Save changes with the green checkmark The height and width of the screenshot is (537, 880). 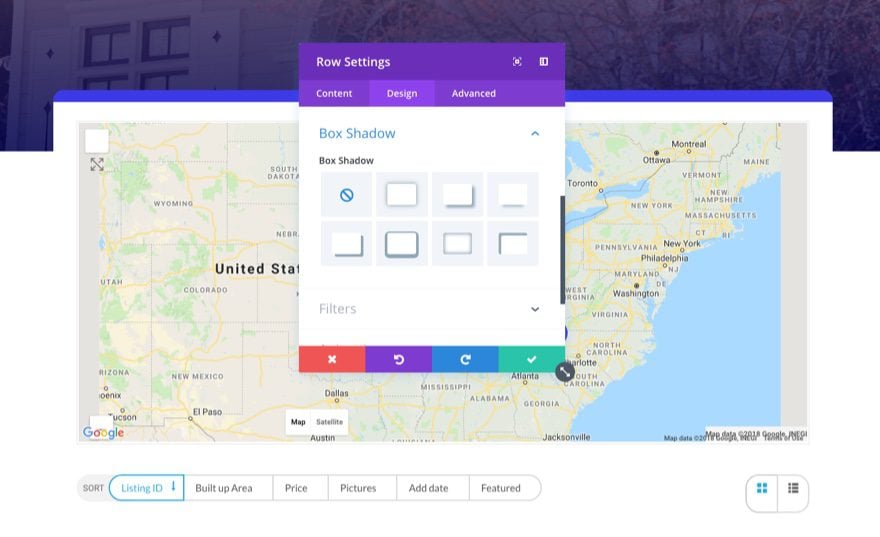[531, 359]
